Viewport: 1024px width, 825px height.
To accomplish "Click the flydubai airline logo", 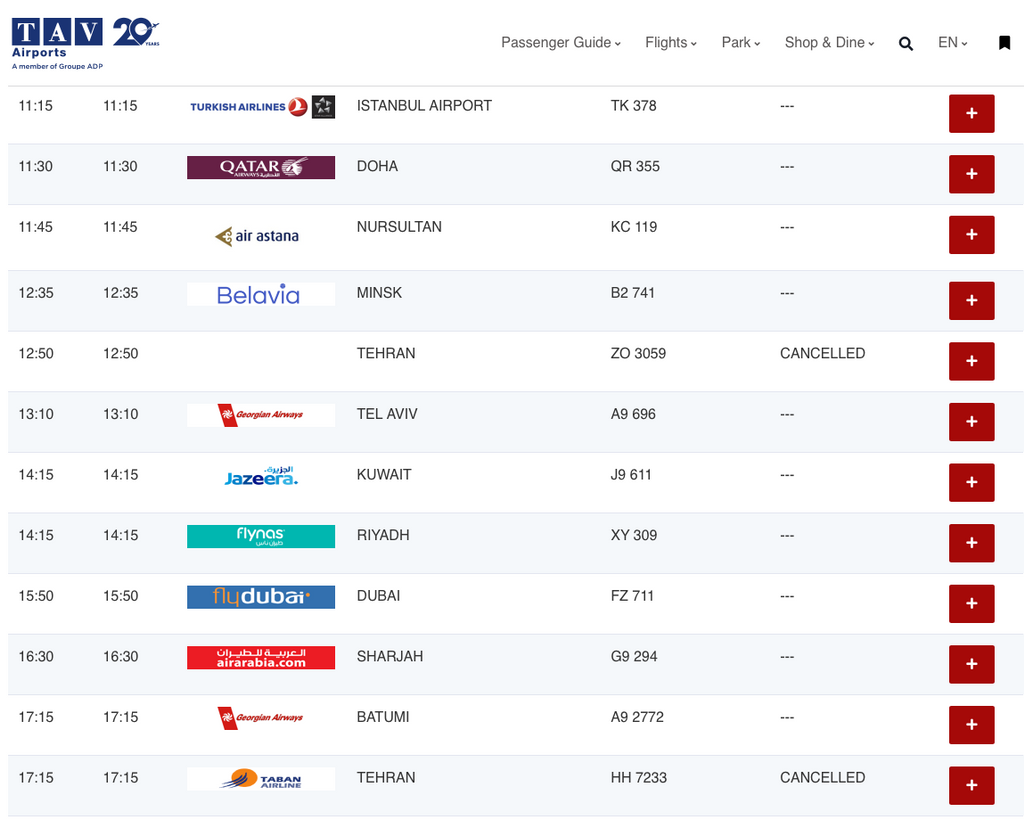I will point(261,597).
